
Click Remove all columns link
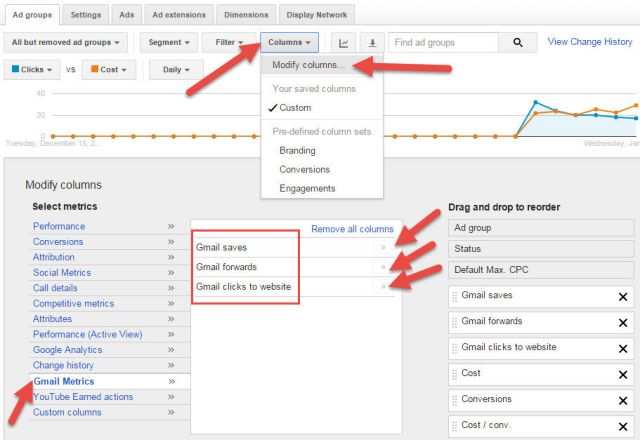tap(352, 229)
